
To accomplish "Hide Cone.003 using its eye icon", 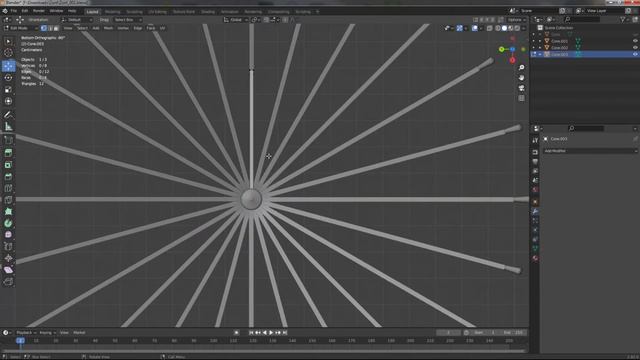I will (x=635, y=54).
